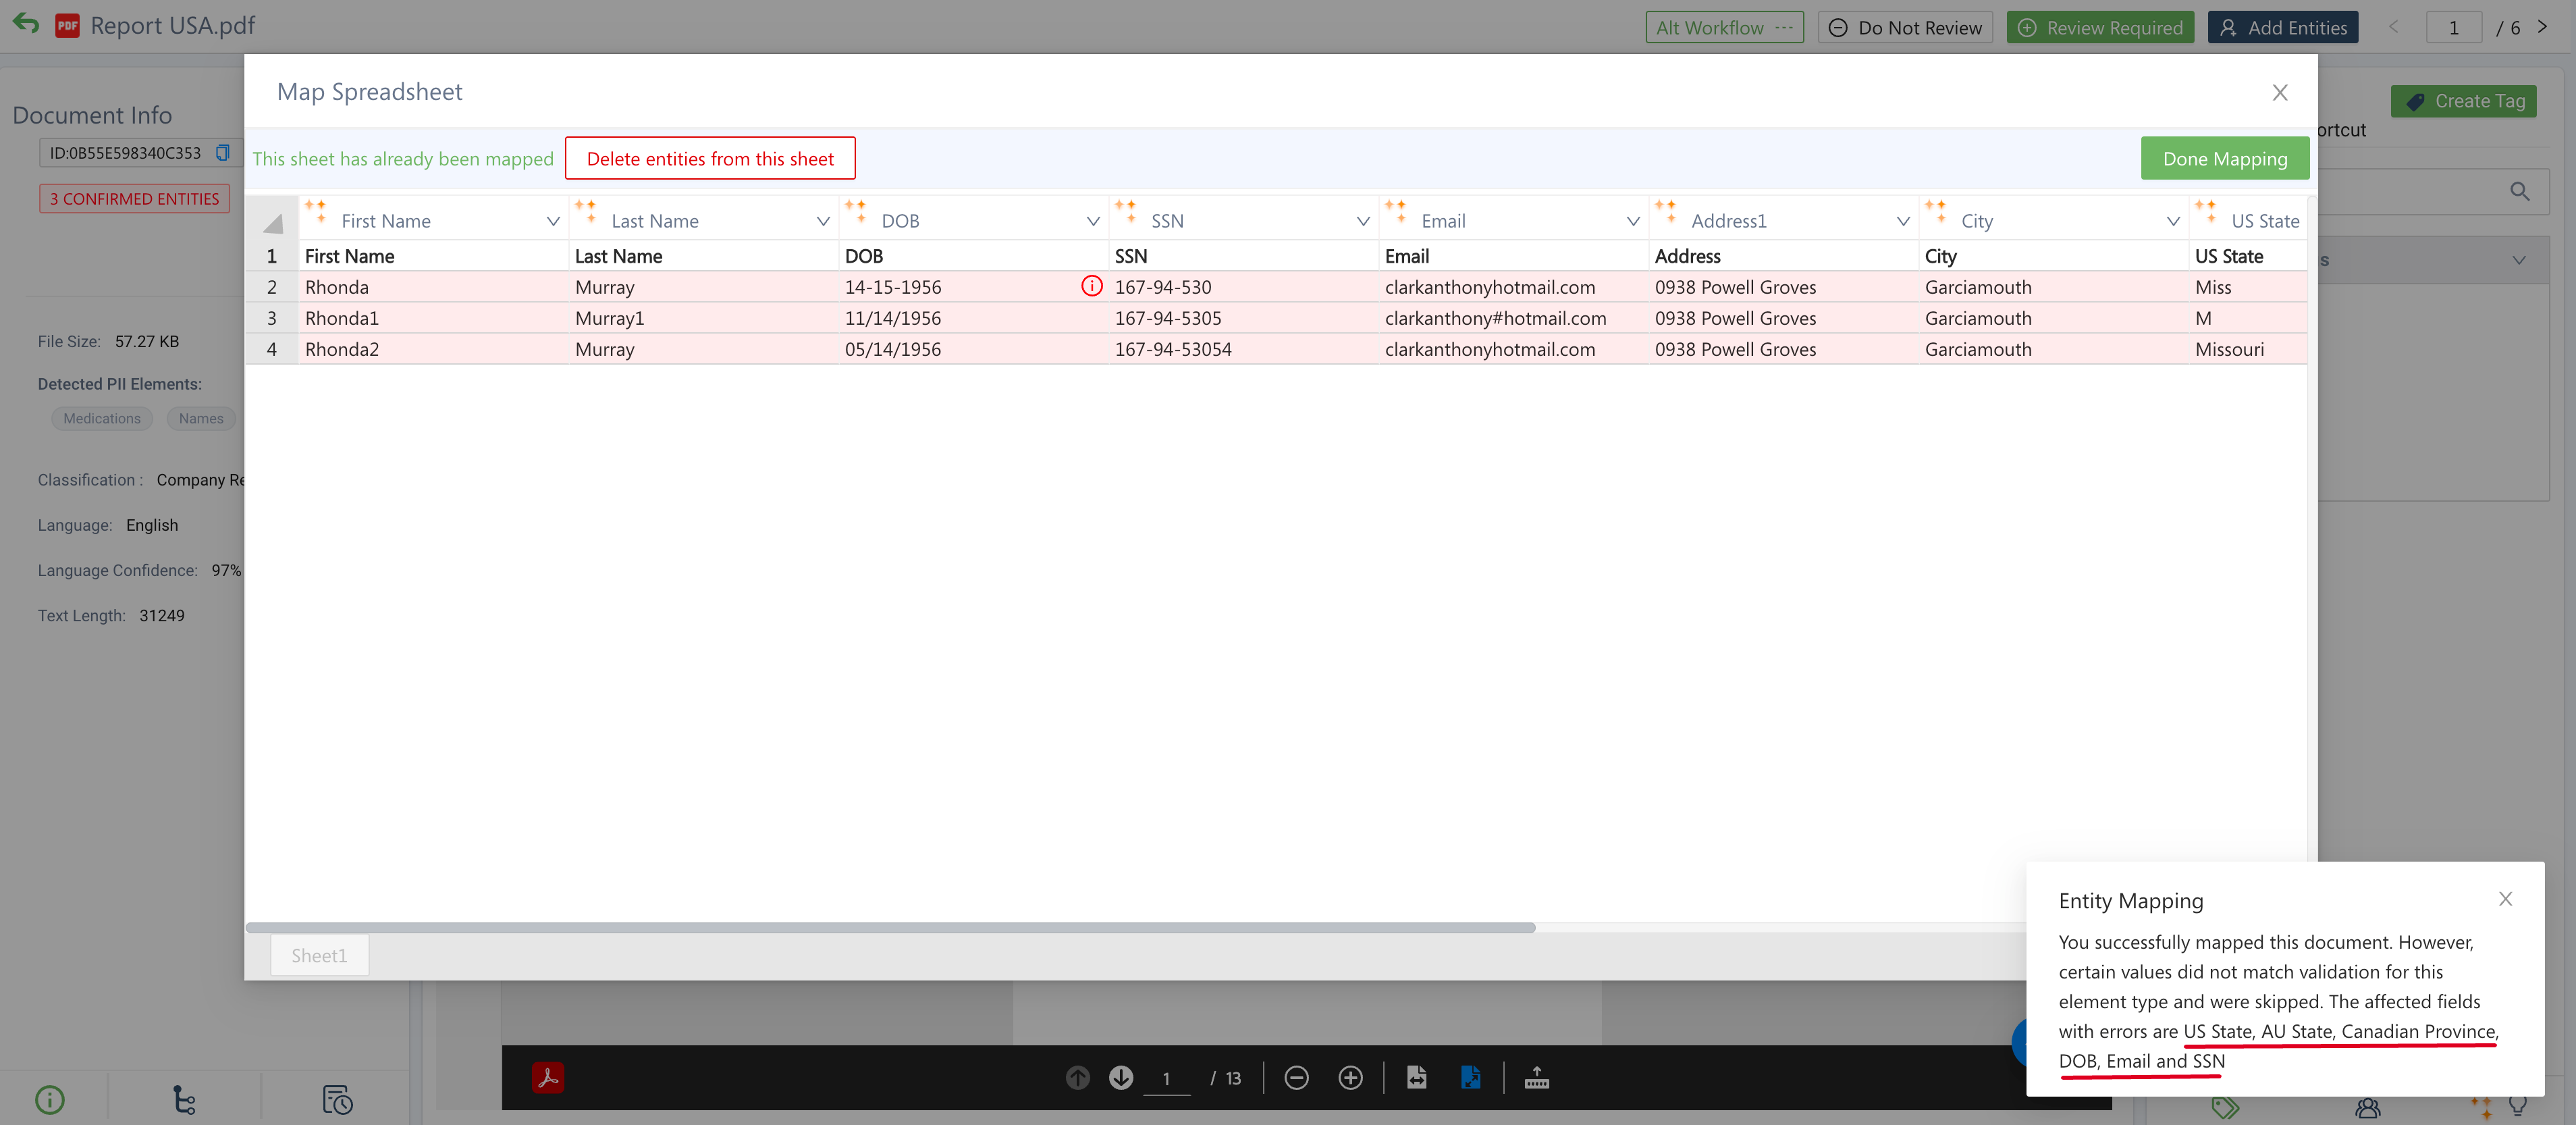Expand the City column mapping dropdown
The width and height of the screenshot is (2576, 1125).
pos(2172,222)
